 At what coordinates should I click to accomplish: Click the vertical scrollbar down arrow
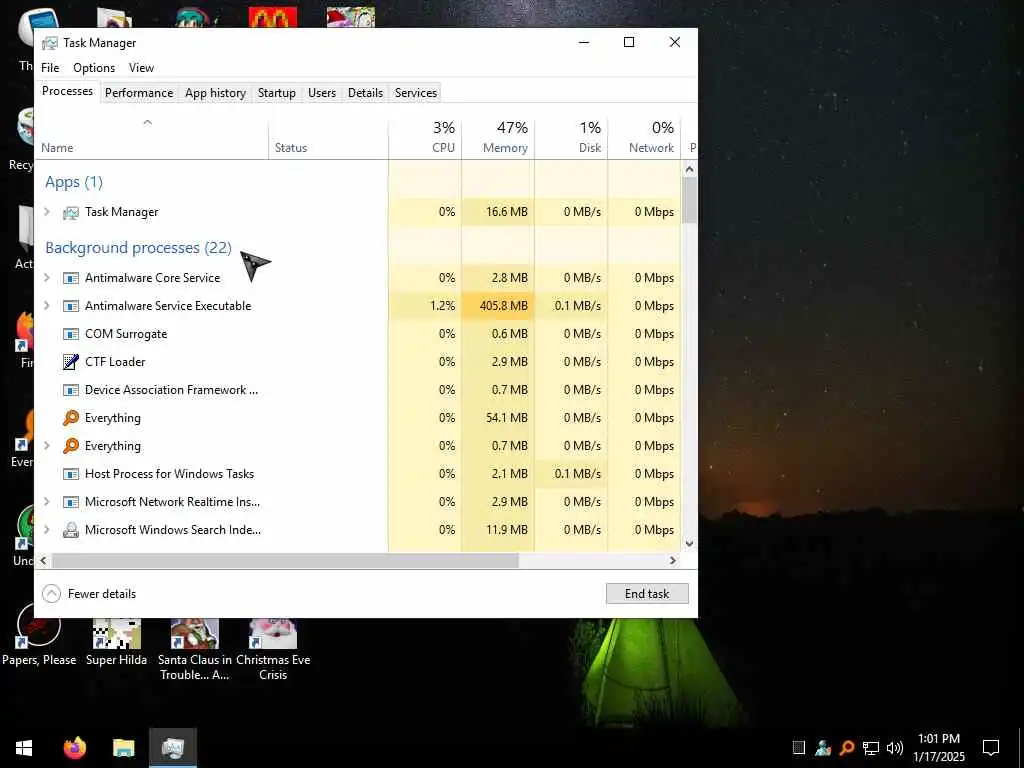[x=689, y=543]
